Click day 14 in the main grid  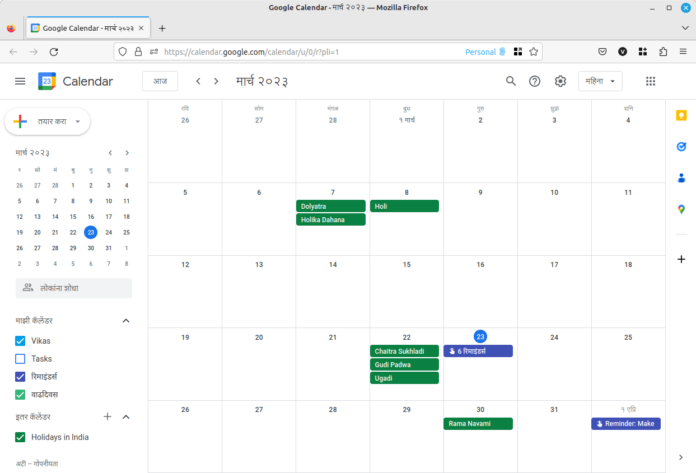[333, 264]
